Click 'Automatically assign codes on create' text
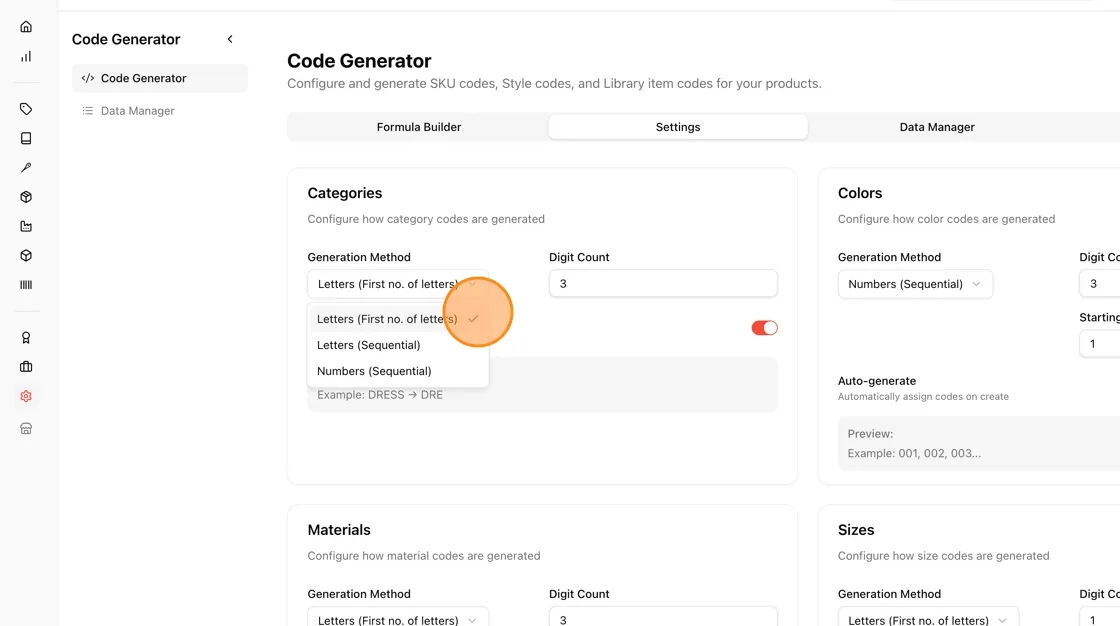Image resolution: width=1120 pixels, height=626 pixels. point(923,397)
